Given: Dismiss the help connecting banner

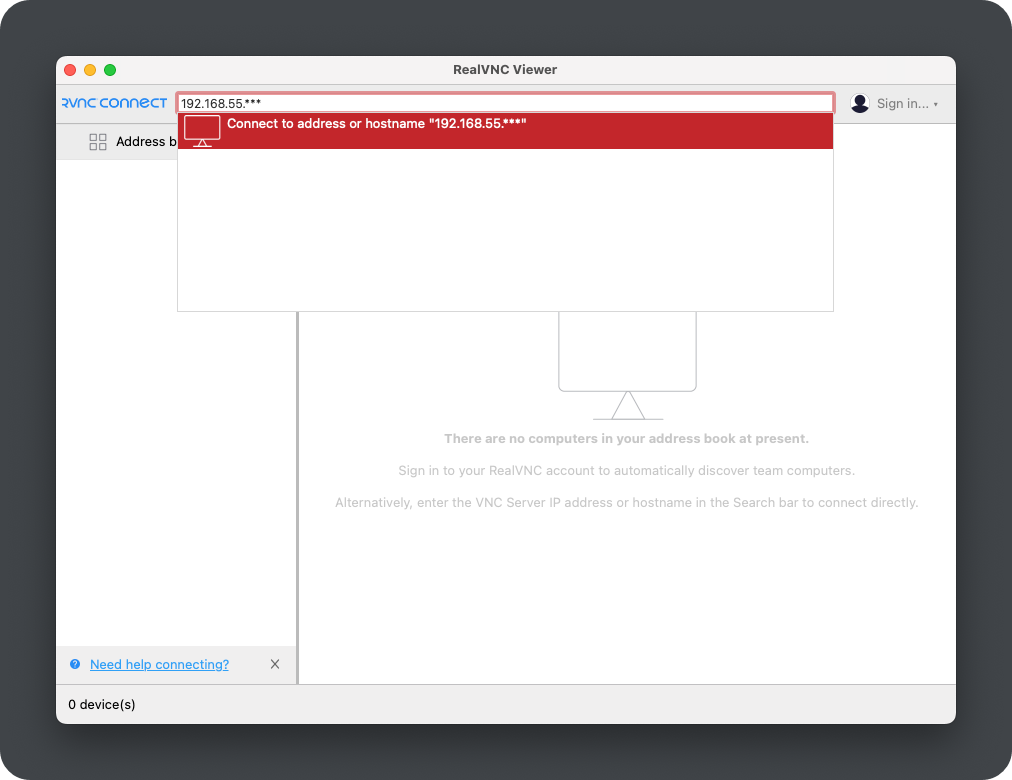Looking at the screenshot, I should click(275, 664).
